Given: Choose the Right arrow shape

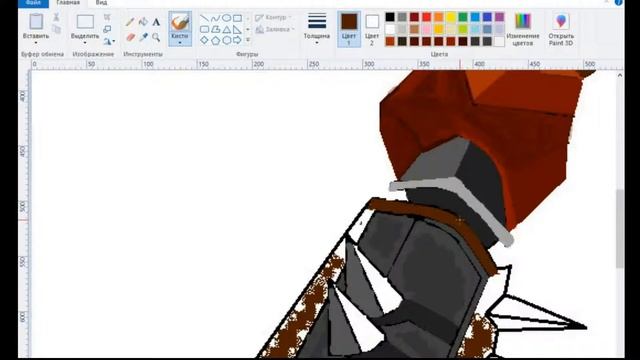Looking at the screenshot, I should pos(238,40).
